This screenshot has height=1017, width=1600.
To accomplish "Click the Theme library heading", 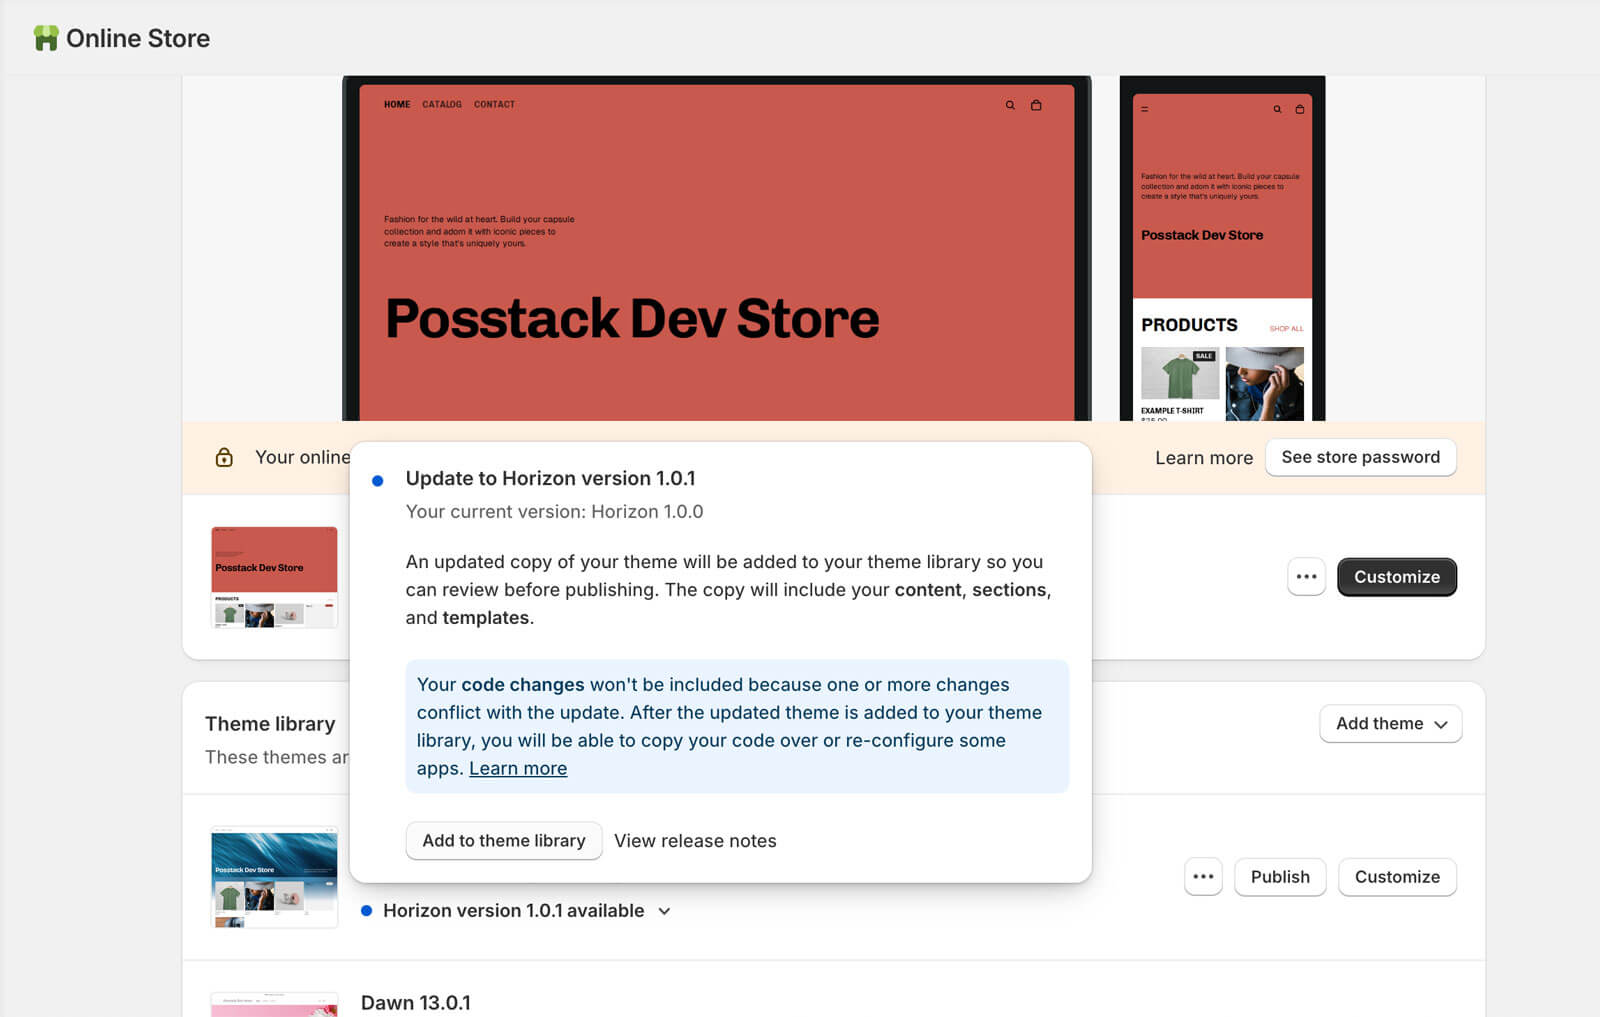I will 270,724.
